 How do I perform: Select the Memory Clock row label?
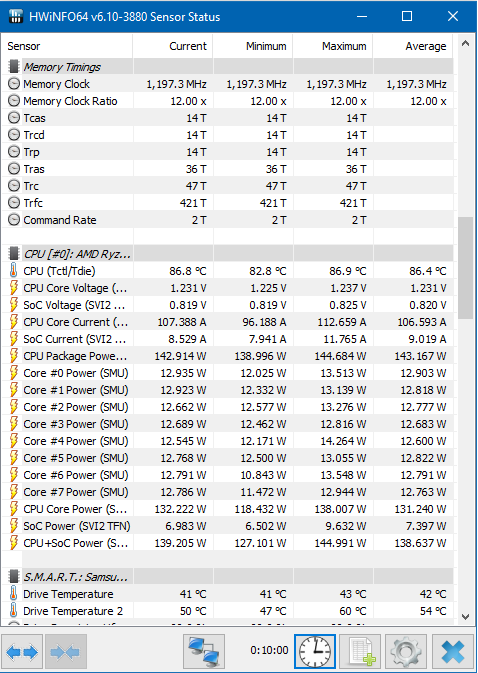(x=57, y=84)
